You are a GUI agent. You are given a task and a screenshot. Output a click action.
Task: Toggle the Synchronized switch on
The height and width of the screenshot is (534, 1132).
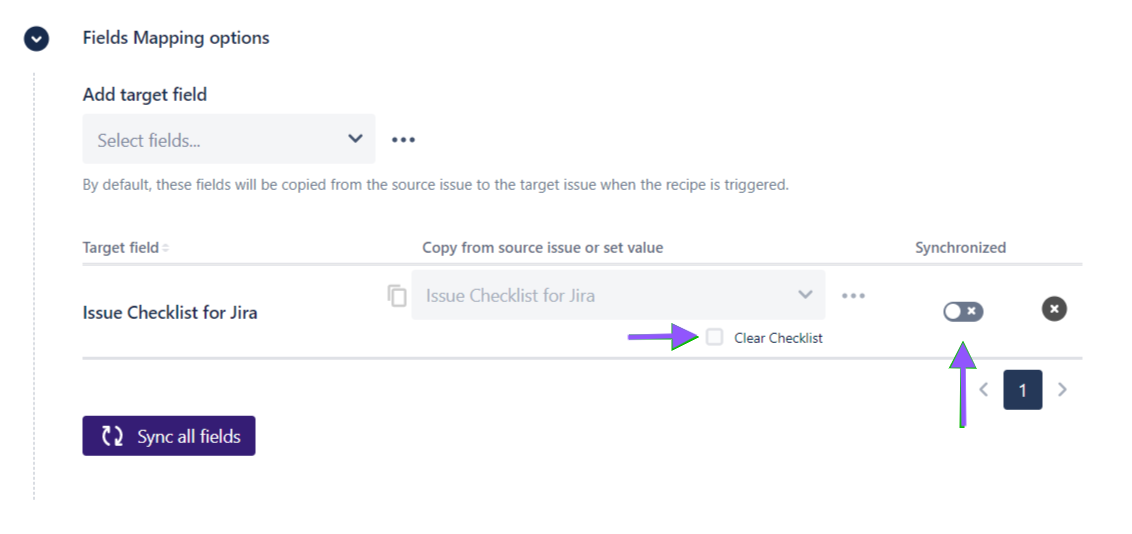click(962, 312)
